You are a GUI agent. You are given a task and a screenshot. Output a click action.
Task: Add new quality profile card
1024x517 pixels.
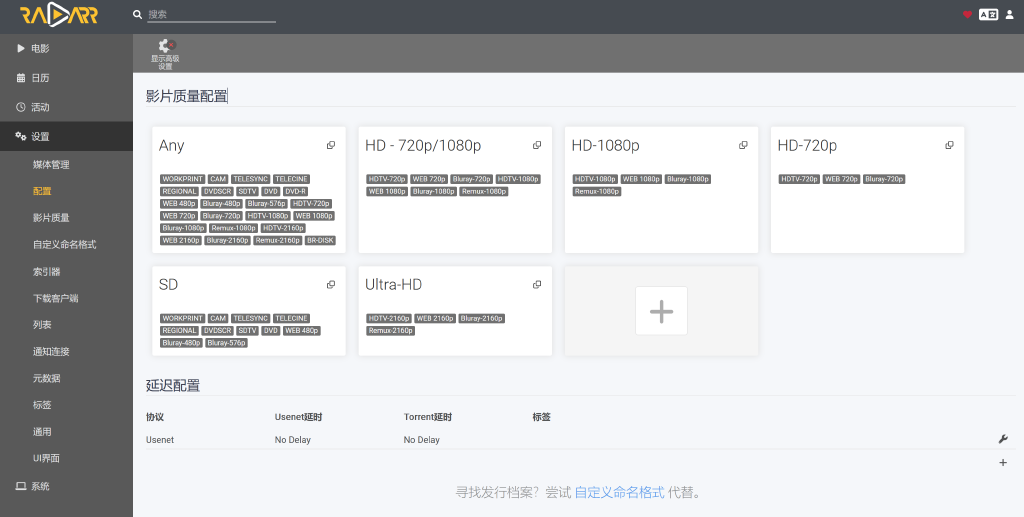(x=661, y=310)
